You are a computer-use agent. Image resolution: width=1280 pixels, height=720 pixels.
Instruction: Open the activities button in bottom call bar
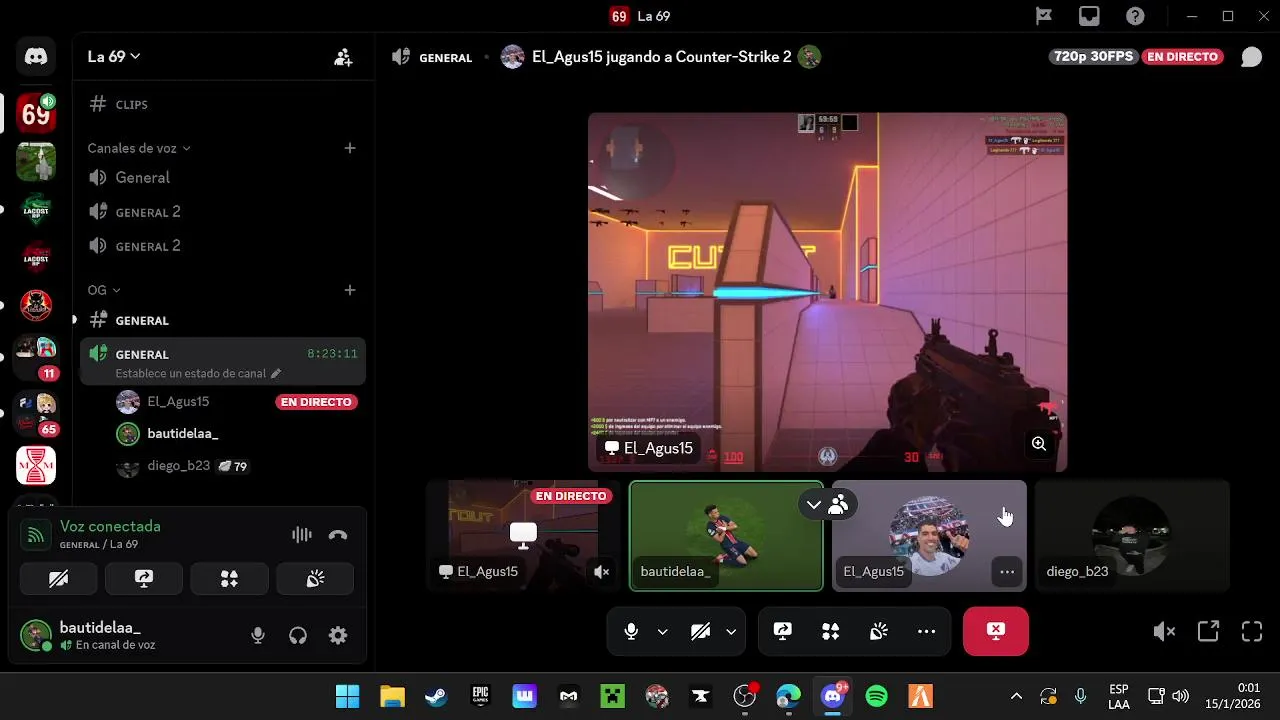[831, 631]
